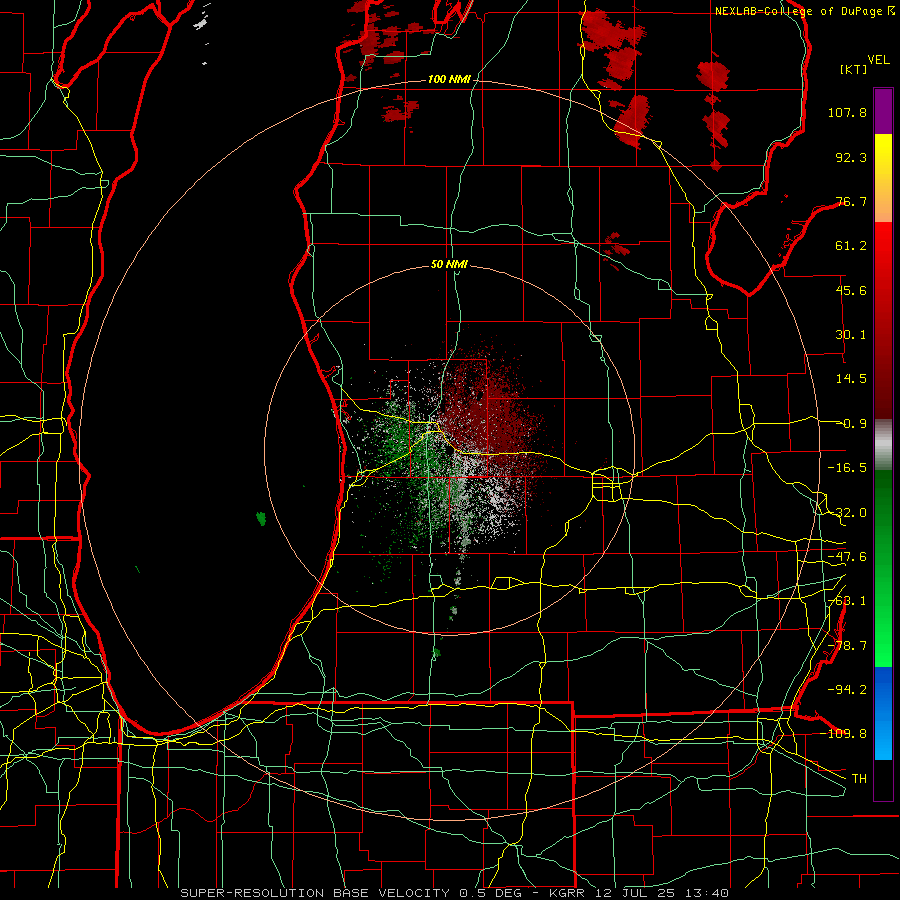Click the blue segment of velocity color bar
This screenshot has width=900, height=900.
883,713
